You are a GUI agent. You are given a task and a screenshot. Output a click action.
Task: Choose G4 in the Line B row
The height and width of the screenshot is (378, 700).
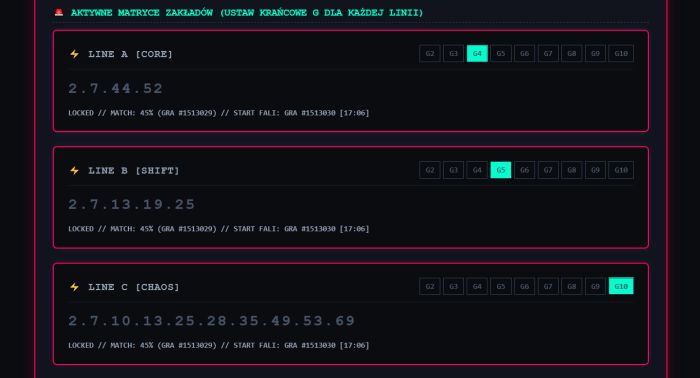click(x=477, y=170)
